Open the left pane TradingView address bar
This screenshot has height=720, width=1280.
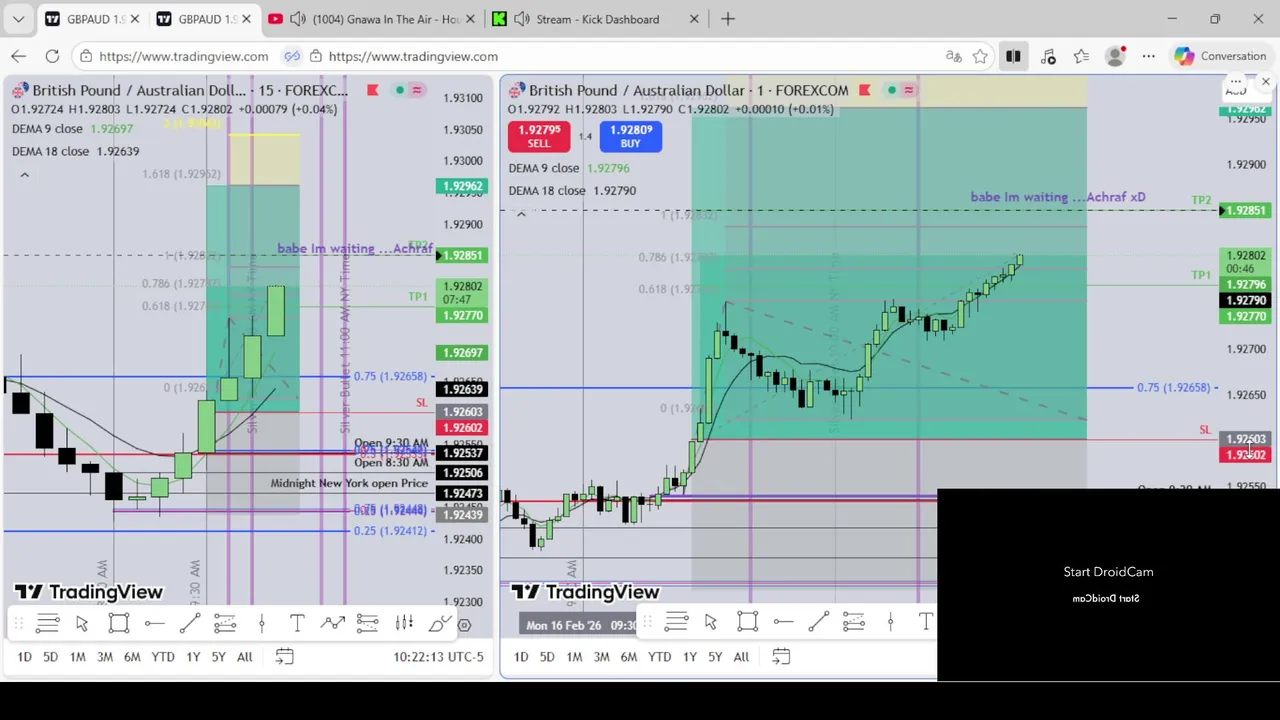point(184,56)
